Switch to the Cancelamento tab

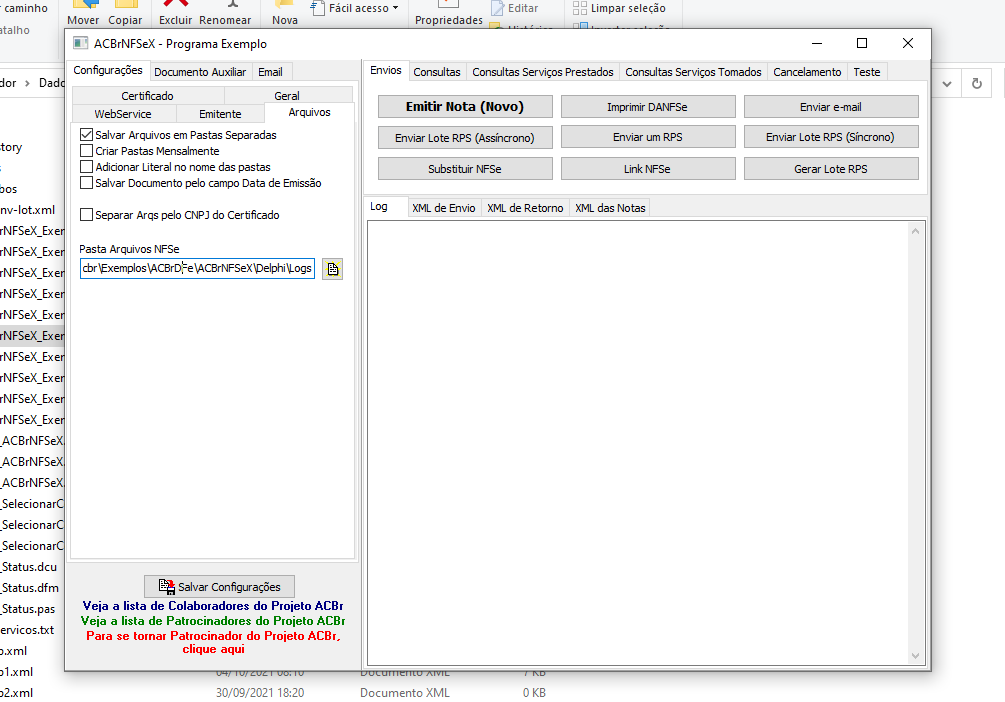point(807,72)
